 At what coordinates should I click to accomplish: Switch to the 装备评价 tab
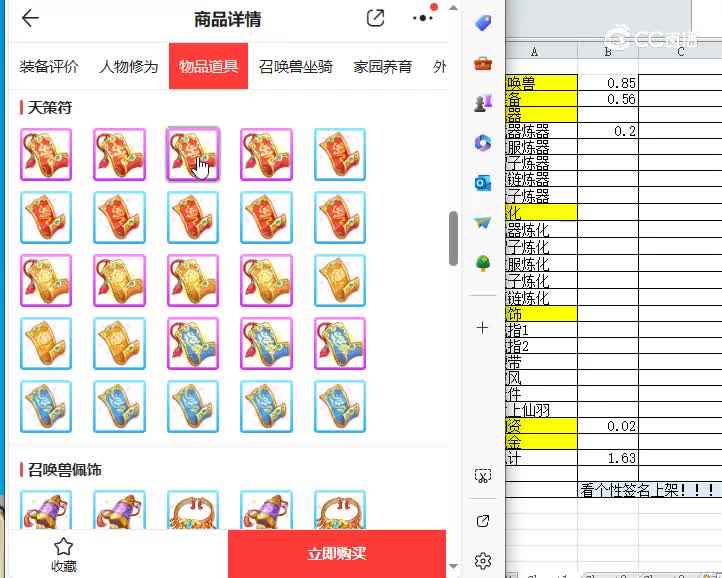(49, 66)
